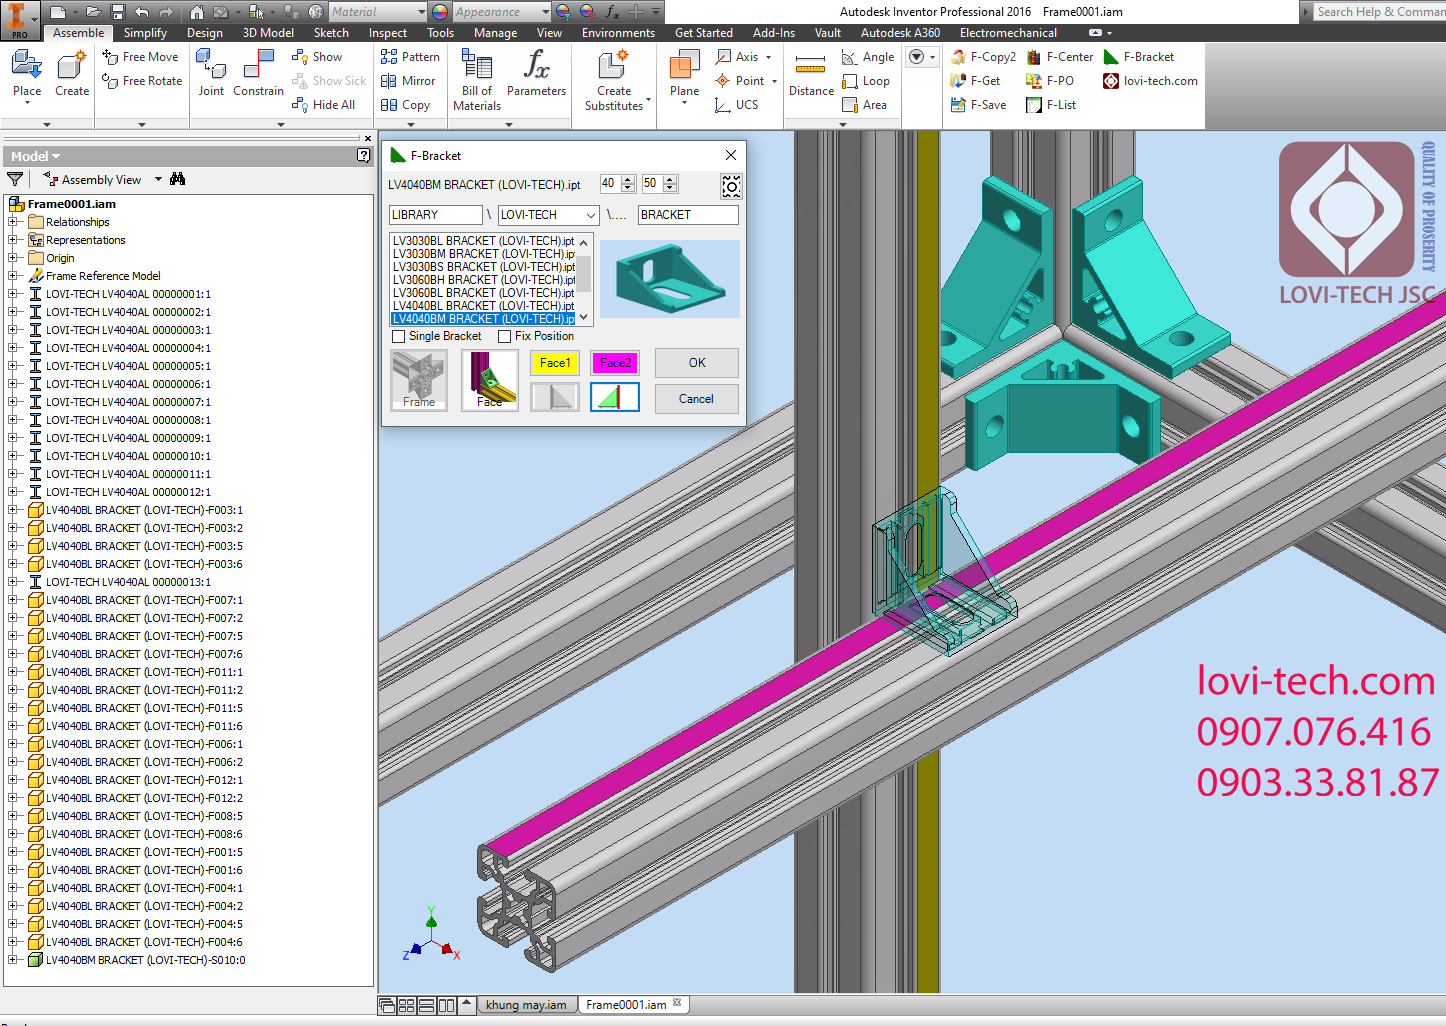Click the target icon in F-Bracket dialog
Screen dimensions: 1446x1026
[x=731, y=186]
